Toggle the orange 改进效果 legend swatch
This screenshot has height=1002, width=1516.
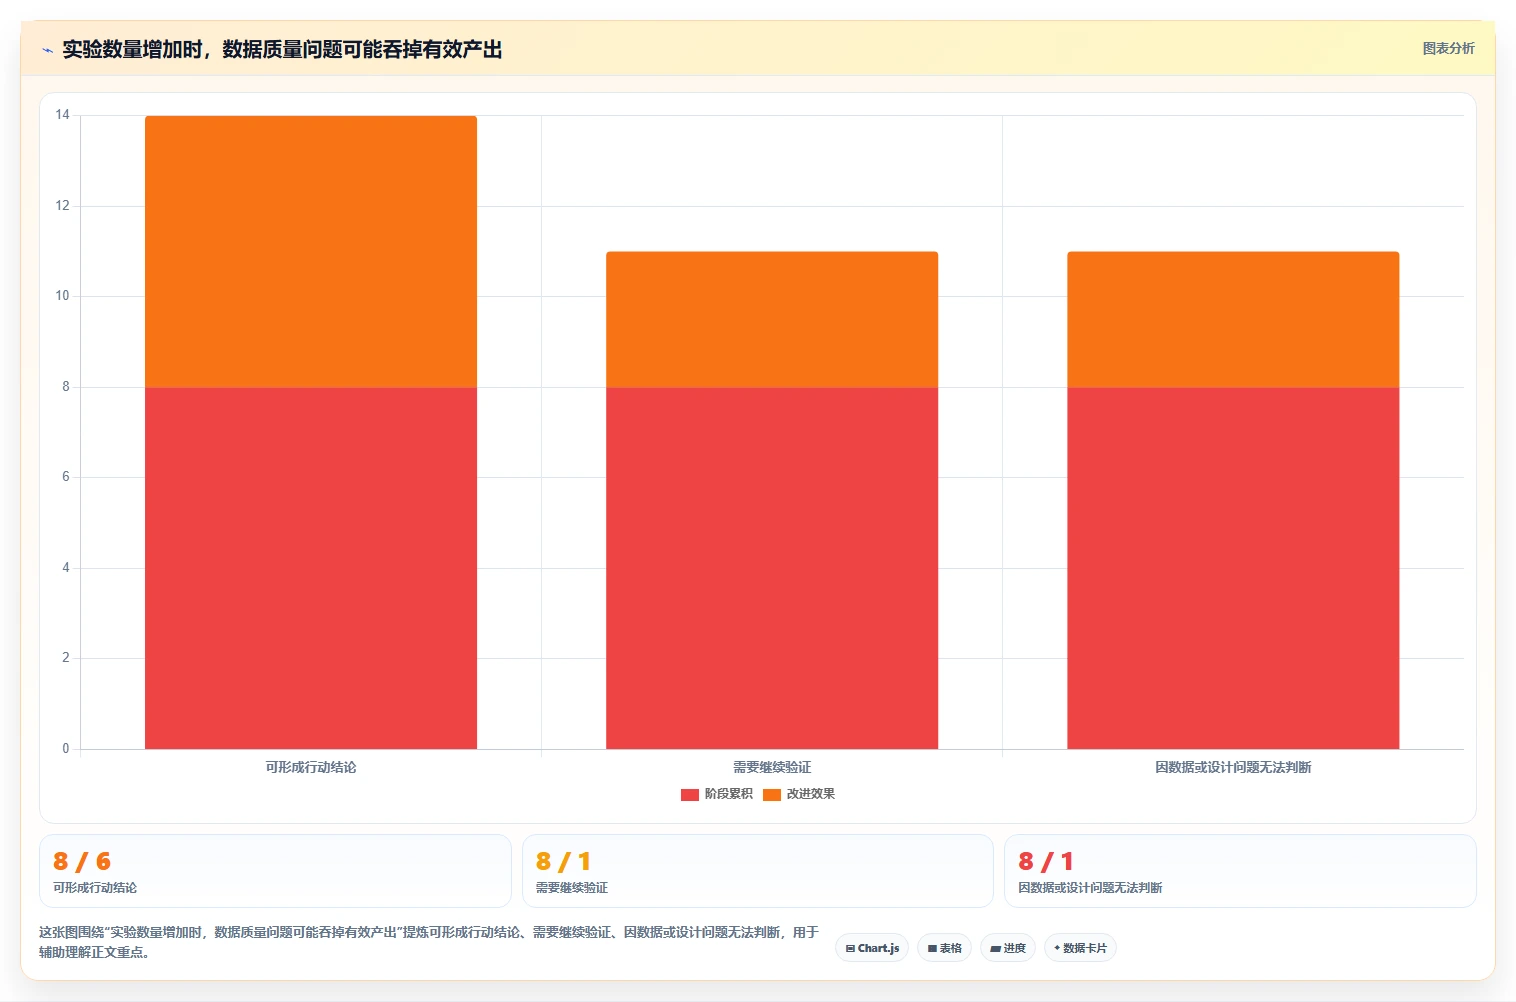[x=772, y=794]
